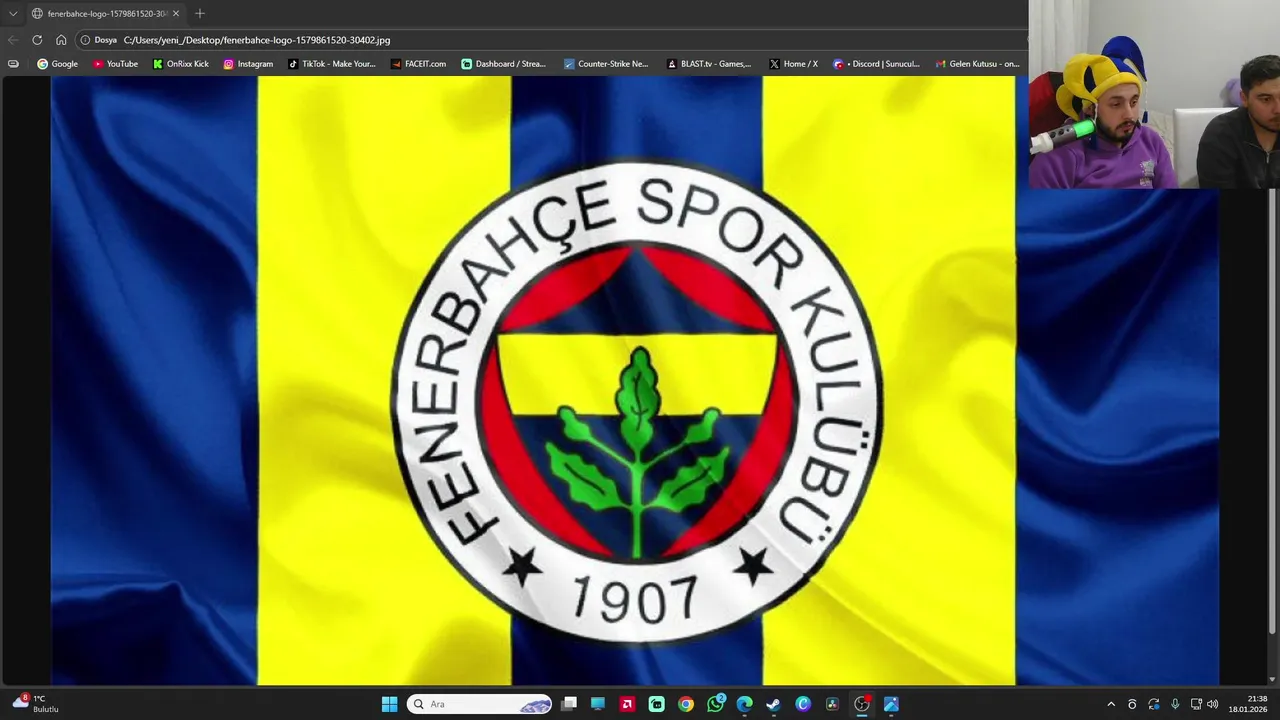The image size is (1280, 720).
Task: Open WhatsApp from the taskbar
Action: pyautogui.click(x=715, y=704)
